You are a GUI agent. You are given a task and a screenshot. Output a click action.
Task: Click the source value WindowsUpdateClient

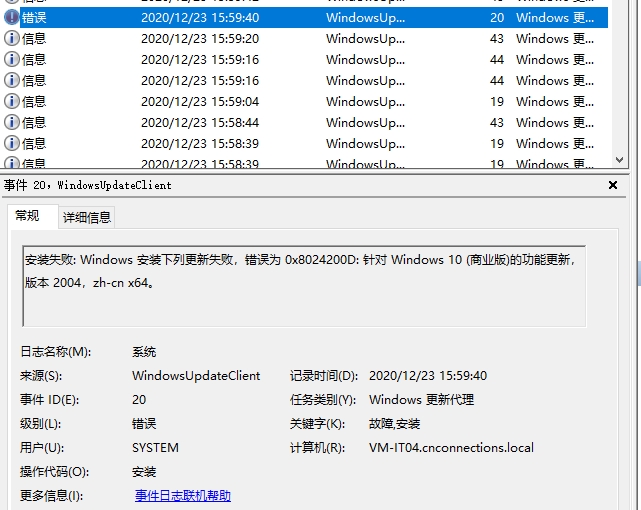coord(196,376)
